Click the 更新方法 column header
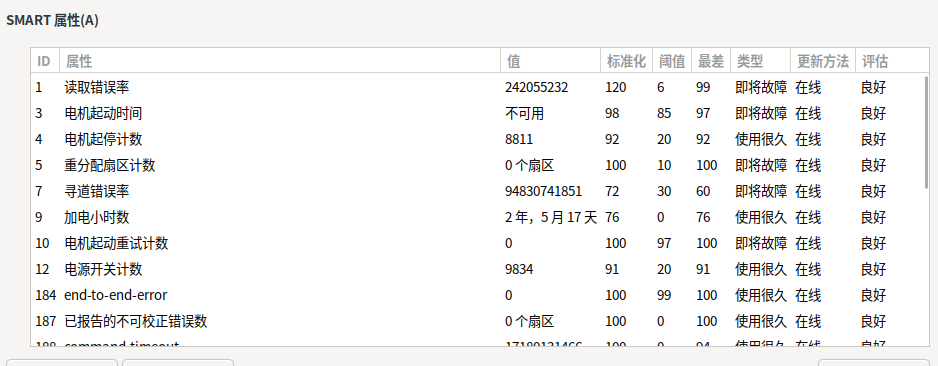938x366 pixels. (823, 61)
